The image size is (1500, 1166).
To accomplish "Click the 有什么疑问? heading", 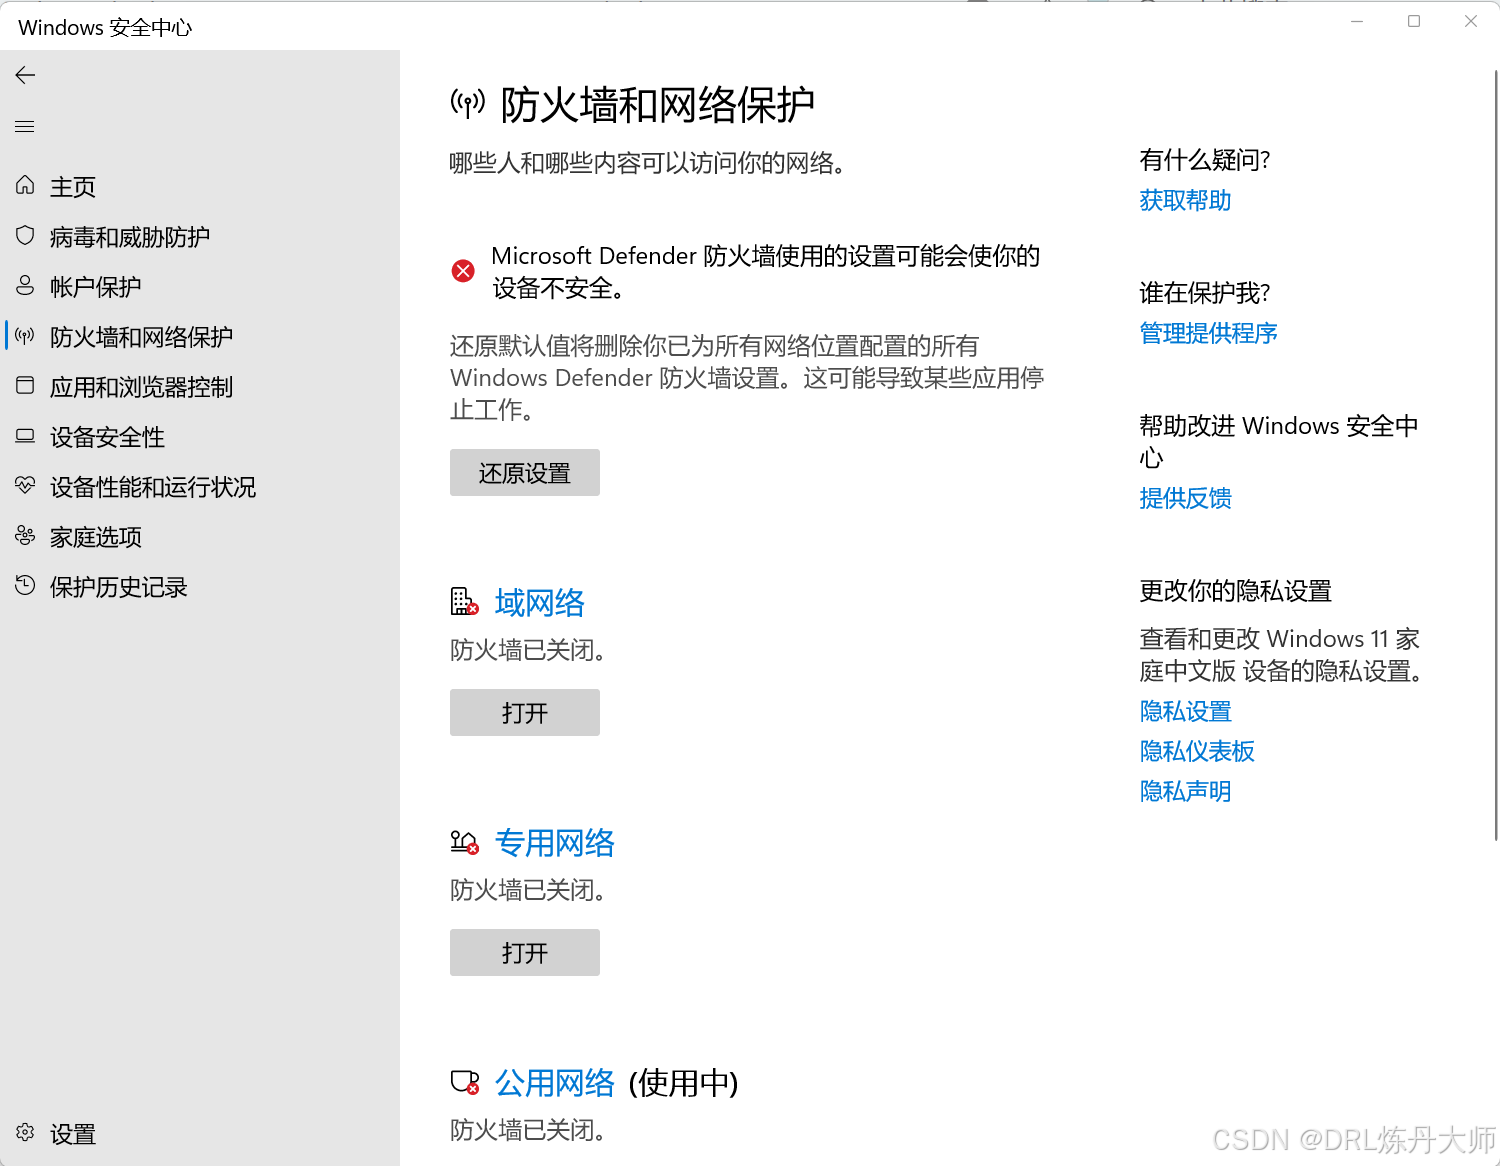I will click(1204, 160).
